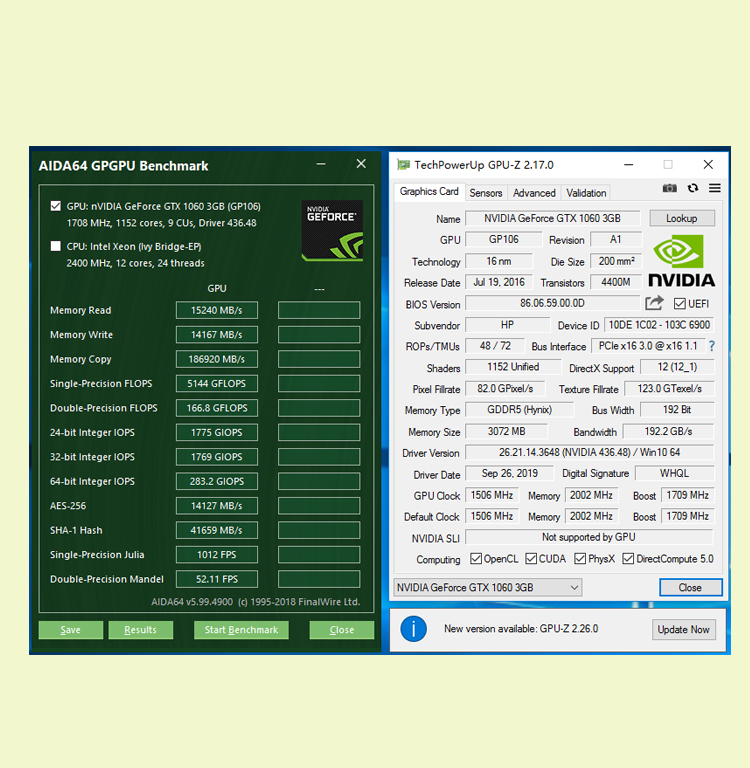Screen dimensions: 750x768
Task: Click the WHQL digital signature field
Action: 674,474
